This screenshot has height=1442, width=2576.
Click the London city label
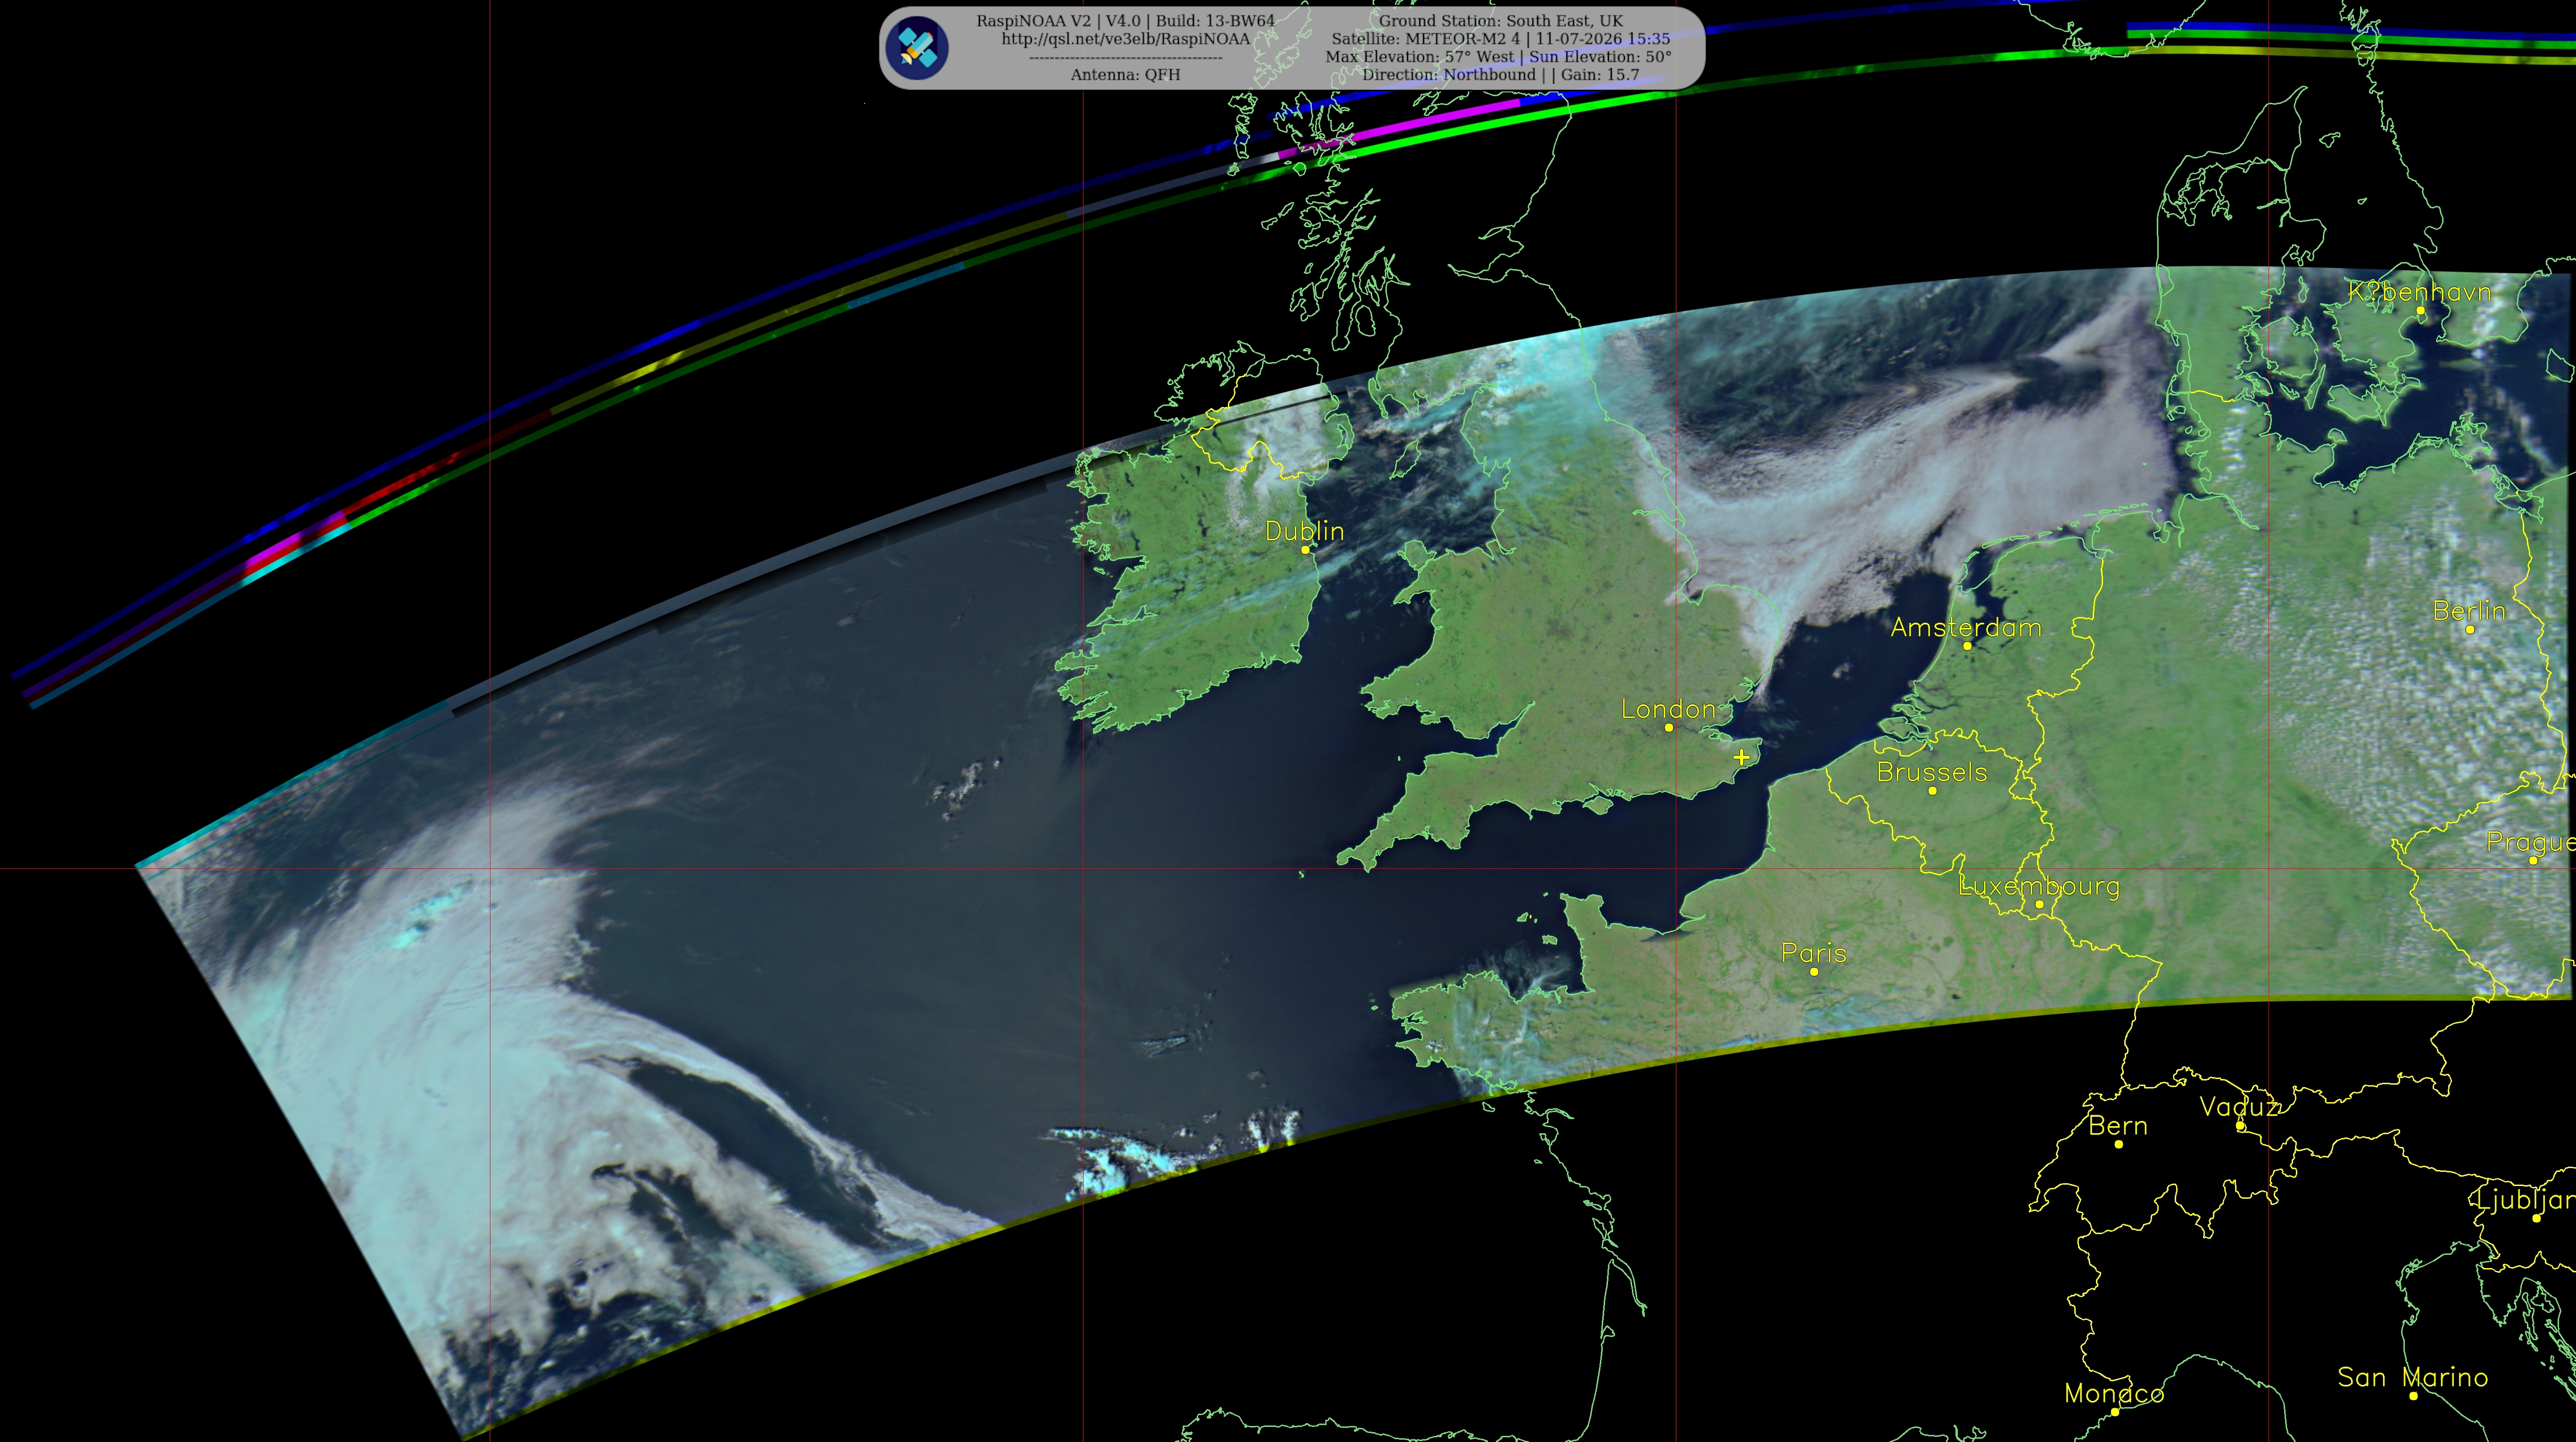1668,709
